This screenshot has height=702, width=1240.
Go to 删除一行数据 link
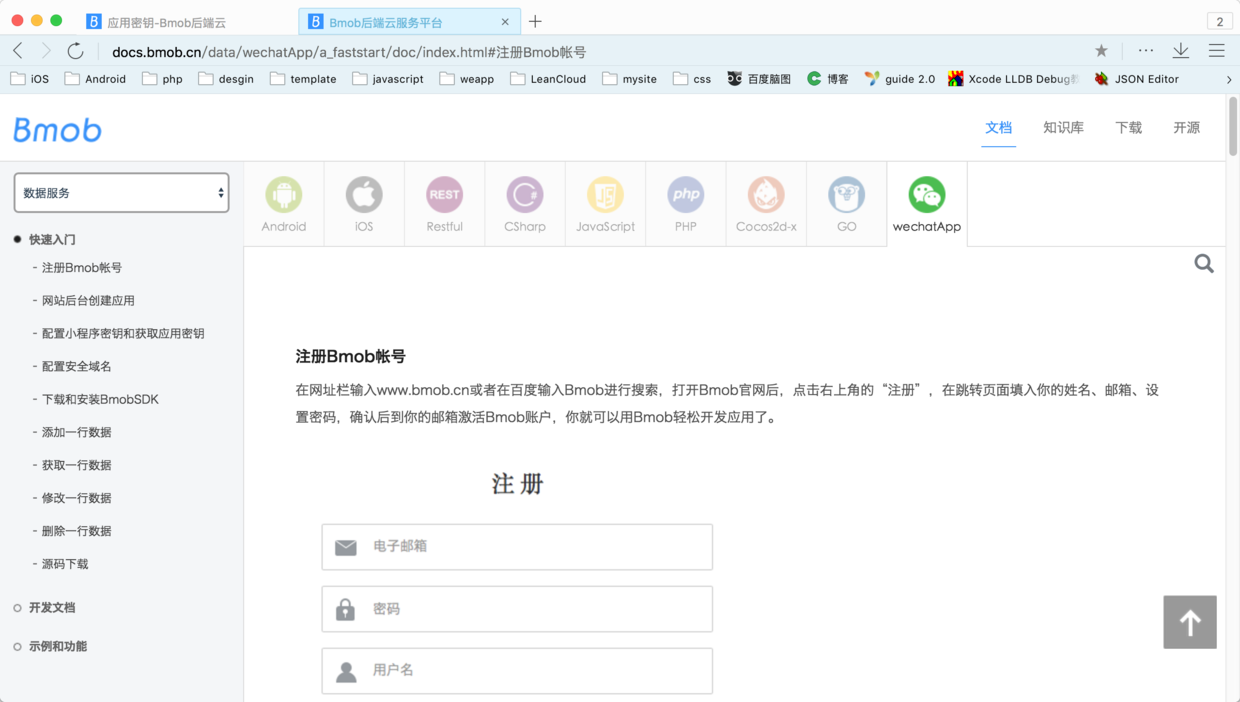(x=77, y=531)
